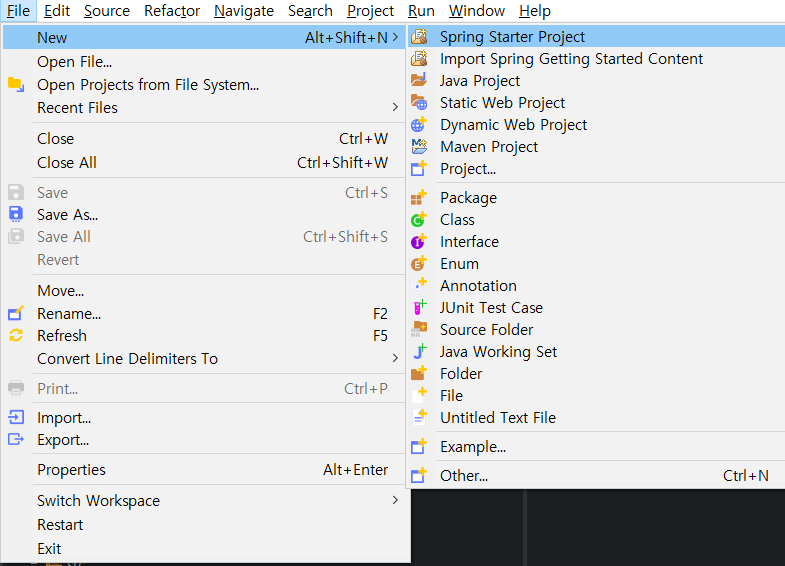
Task: Expand the New submenu arrow
Action: pos(396,38)
